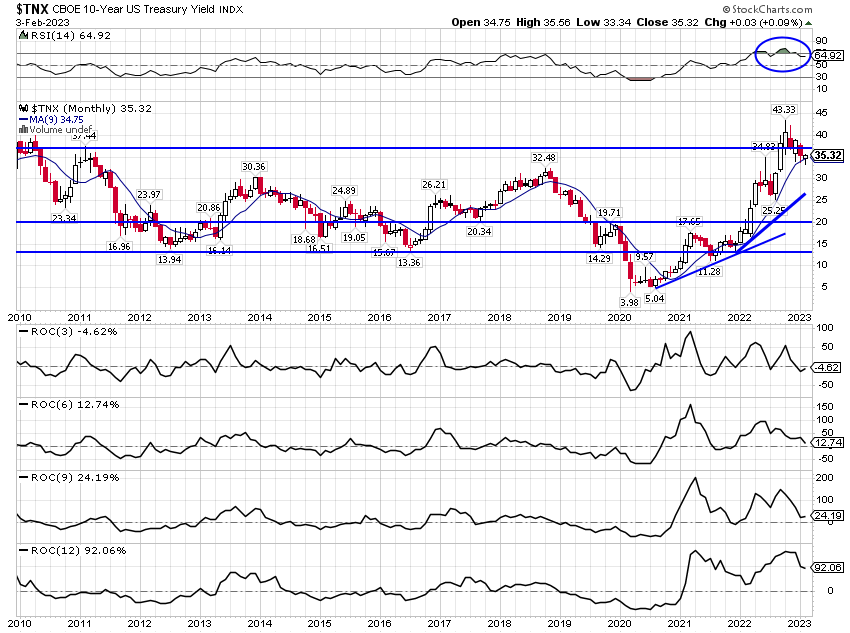
Task: Click the 19.05 low label
Action: tap(354, 237)
